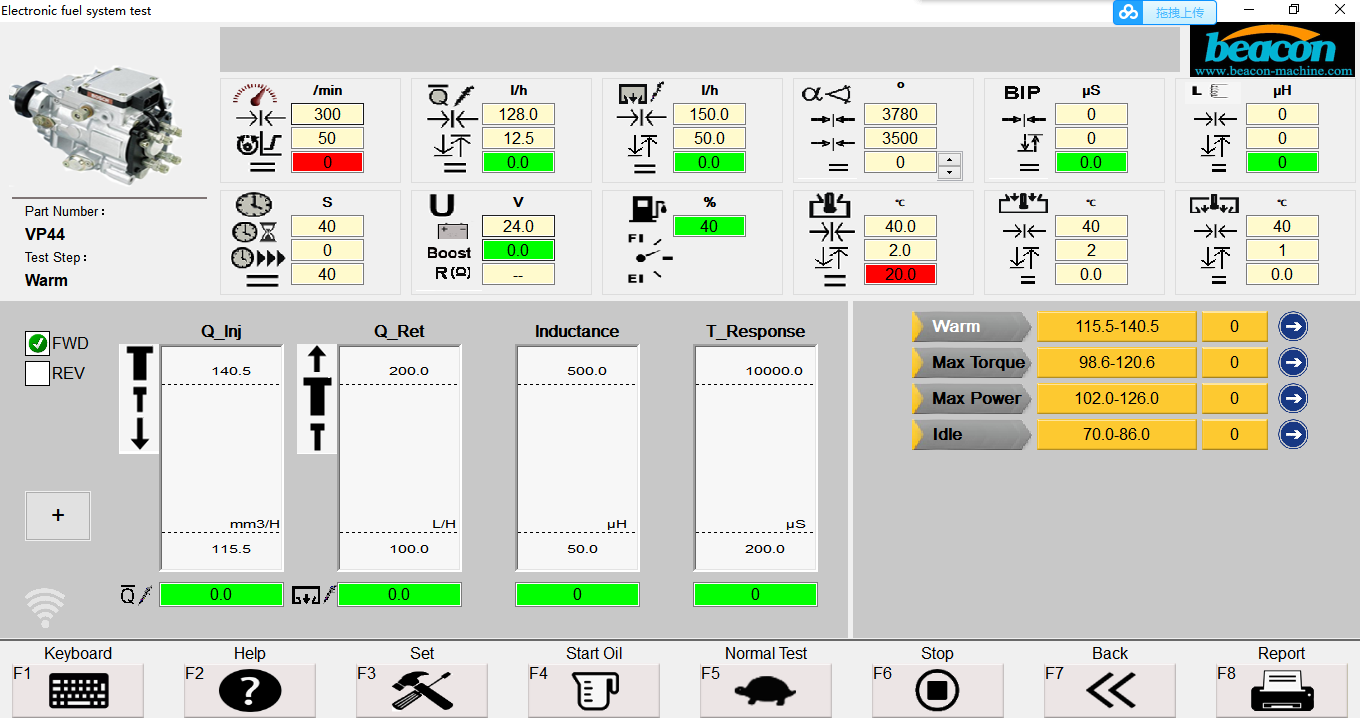Screen dimensions: 1360x718
Task: Click the Max Torque range 98.6-120.6
Action: 1117,362
